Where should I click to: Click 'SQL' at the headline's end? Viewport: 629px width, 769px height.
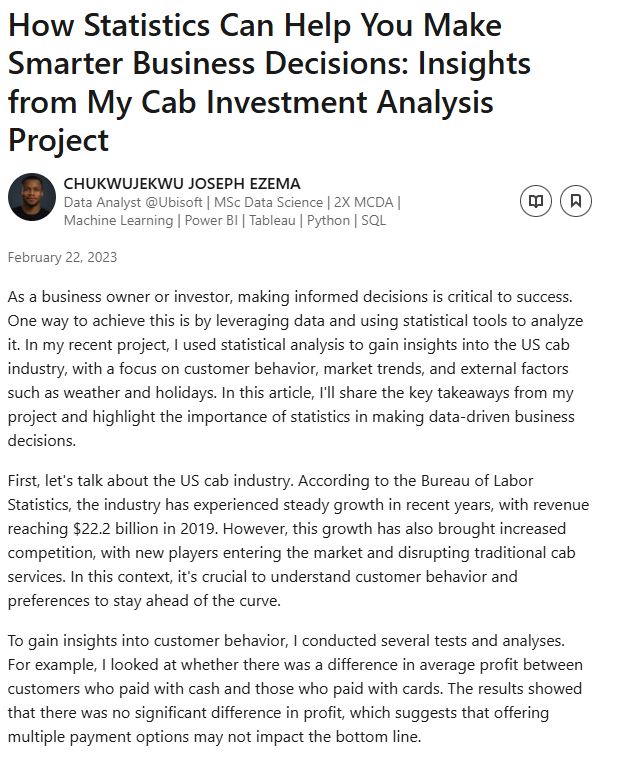[374, 220]
